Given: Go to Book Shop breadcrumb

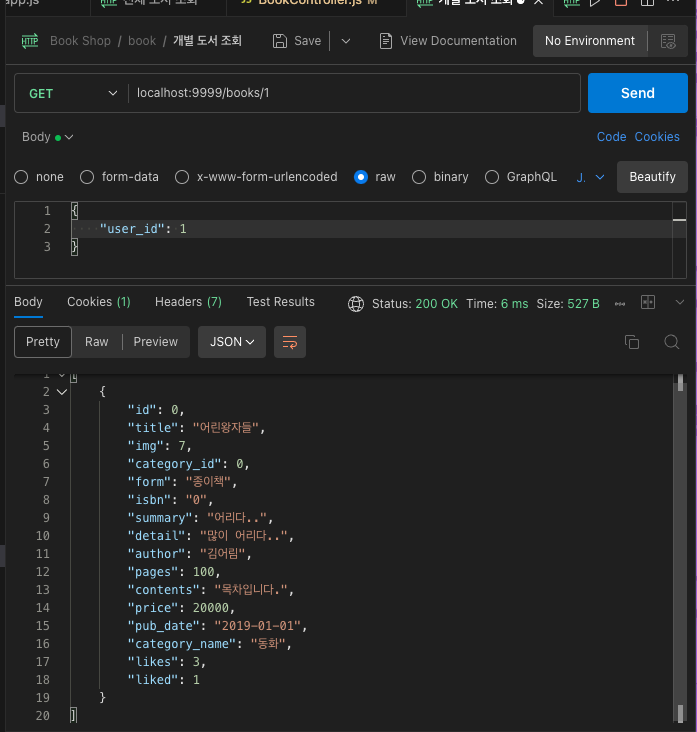Looking at the screenshot, I should click(80, 41).
